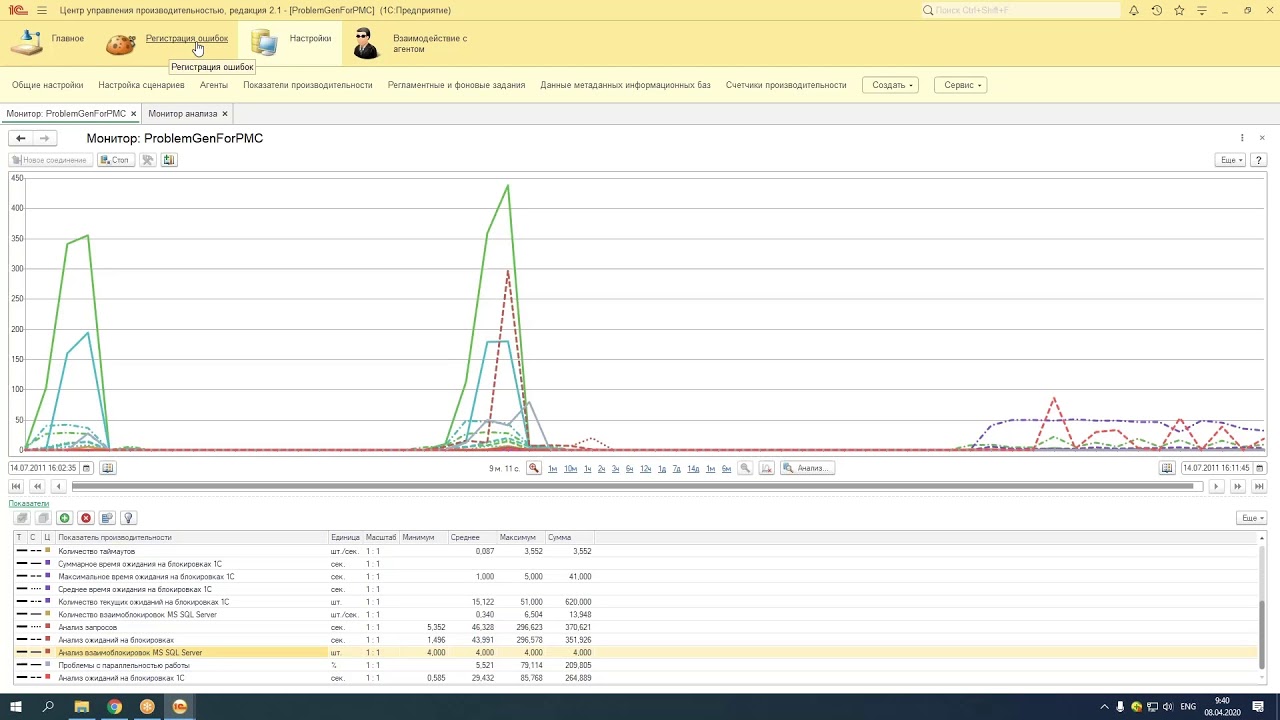Click color swatch of Анализ ожиданий на блокировках 1С
The width and height of the screenshot is (1280, 720).
(x=47, y=678)
